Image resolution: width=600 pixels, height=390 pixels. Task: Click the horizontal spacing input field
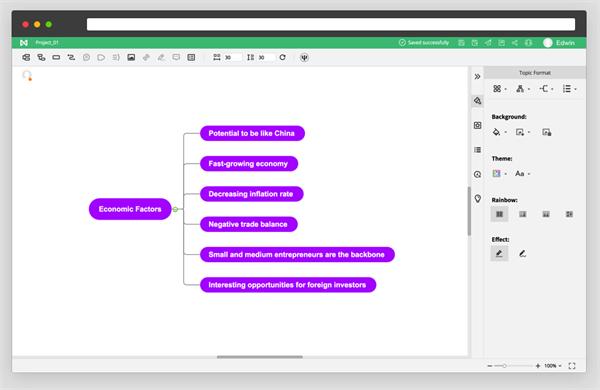pos(232,57)
